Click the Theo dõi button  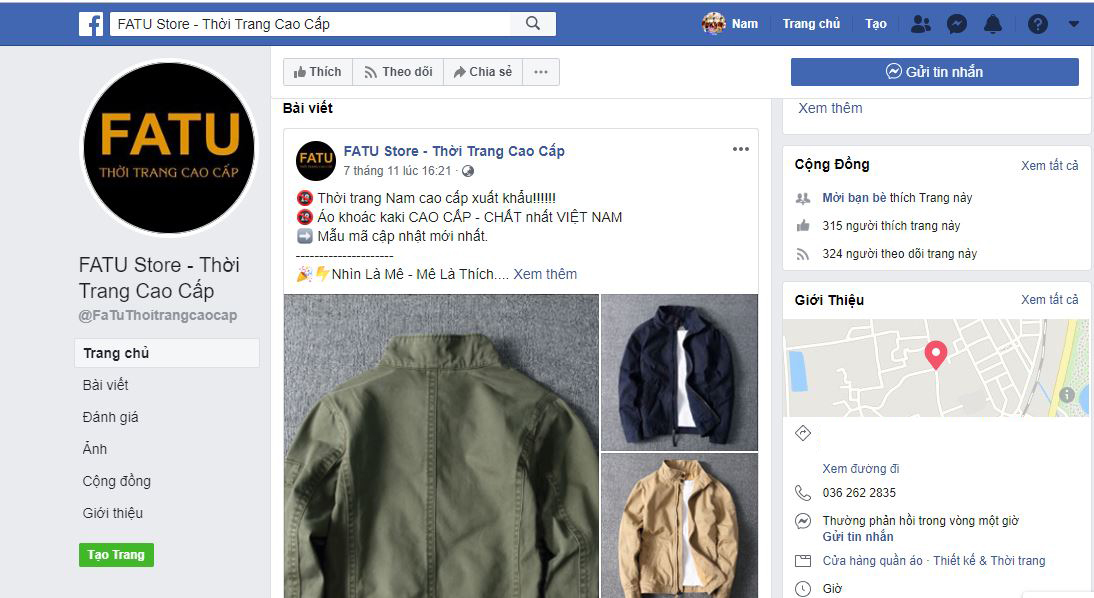coord(398,72)
